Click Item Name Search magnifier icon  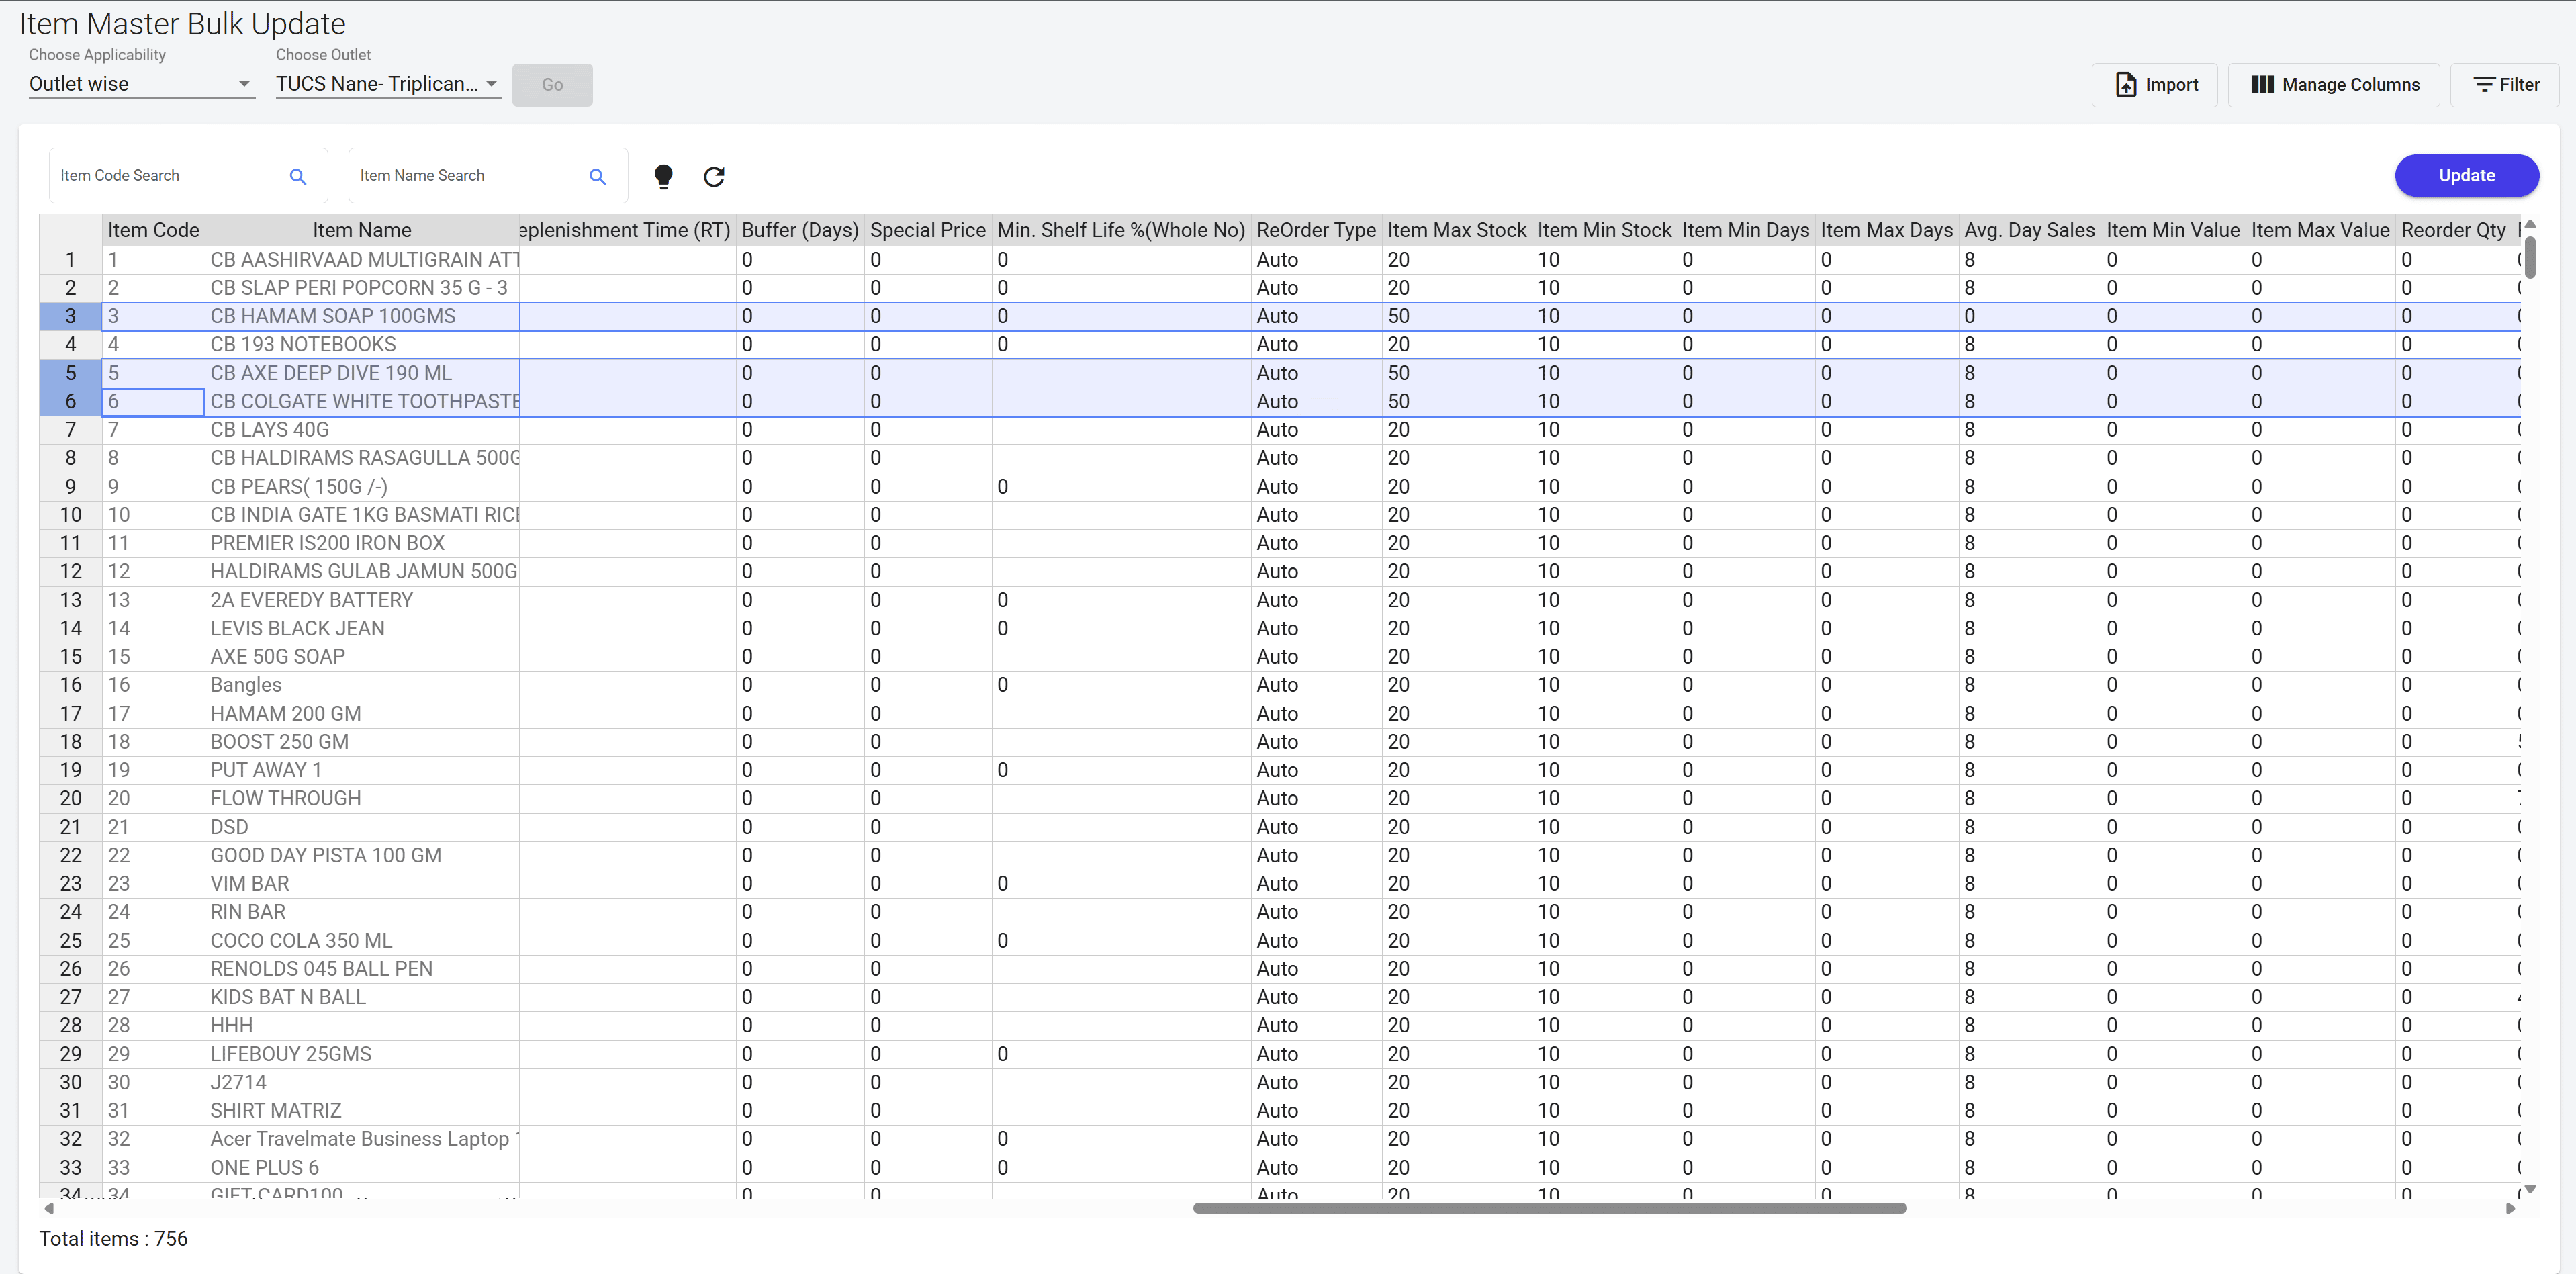597,177
